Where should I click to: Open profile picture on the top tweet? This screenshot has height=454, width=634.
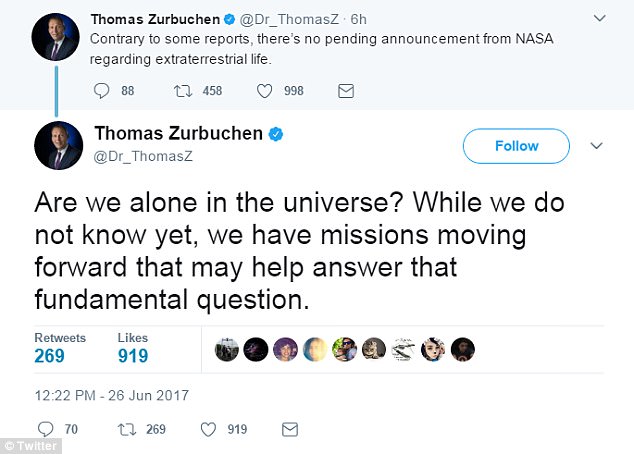click(55, 37)
